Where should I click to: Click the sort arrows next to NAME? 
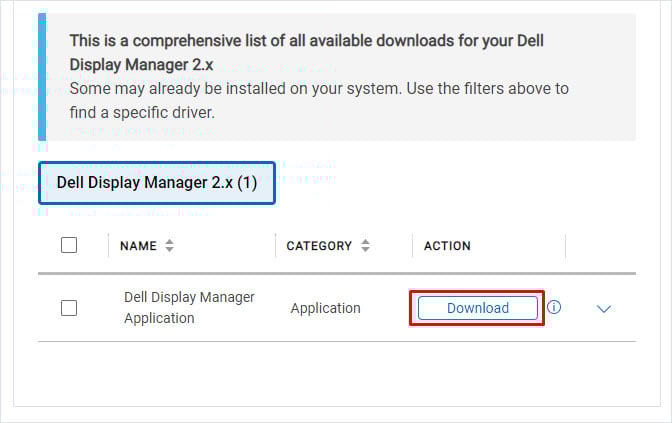pos(170,246)
